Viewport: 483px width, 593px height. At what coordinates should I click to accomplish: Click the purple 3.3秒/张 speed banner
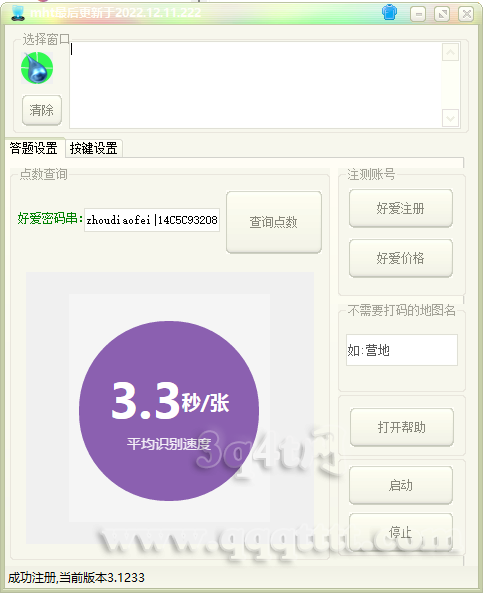169,411
